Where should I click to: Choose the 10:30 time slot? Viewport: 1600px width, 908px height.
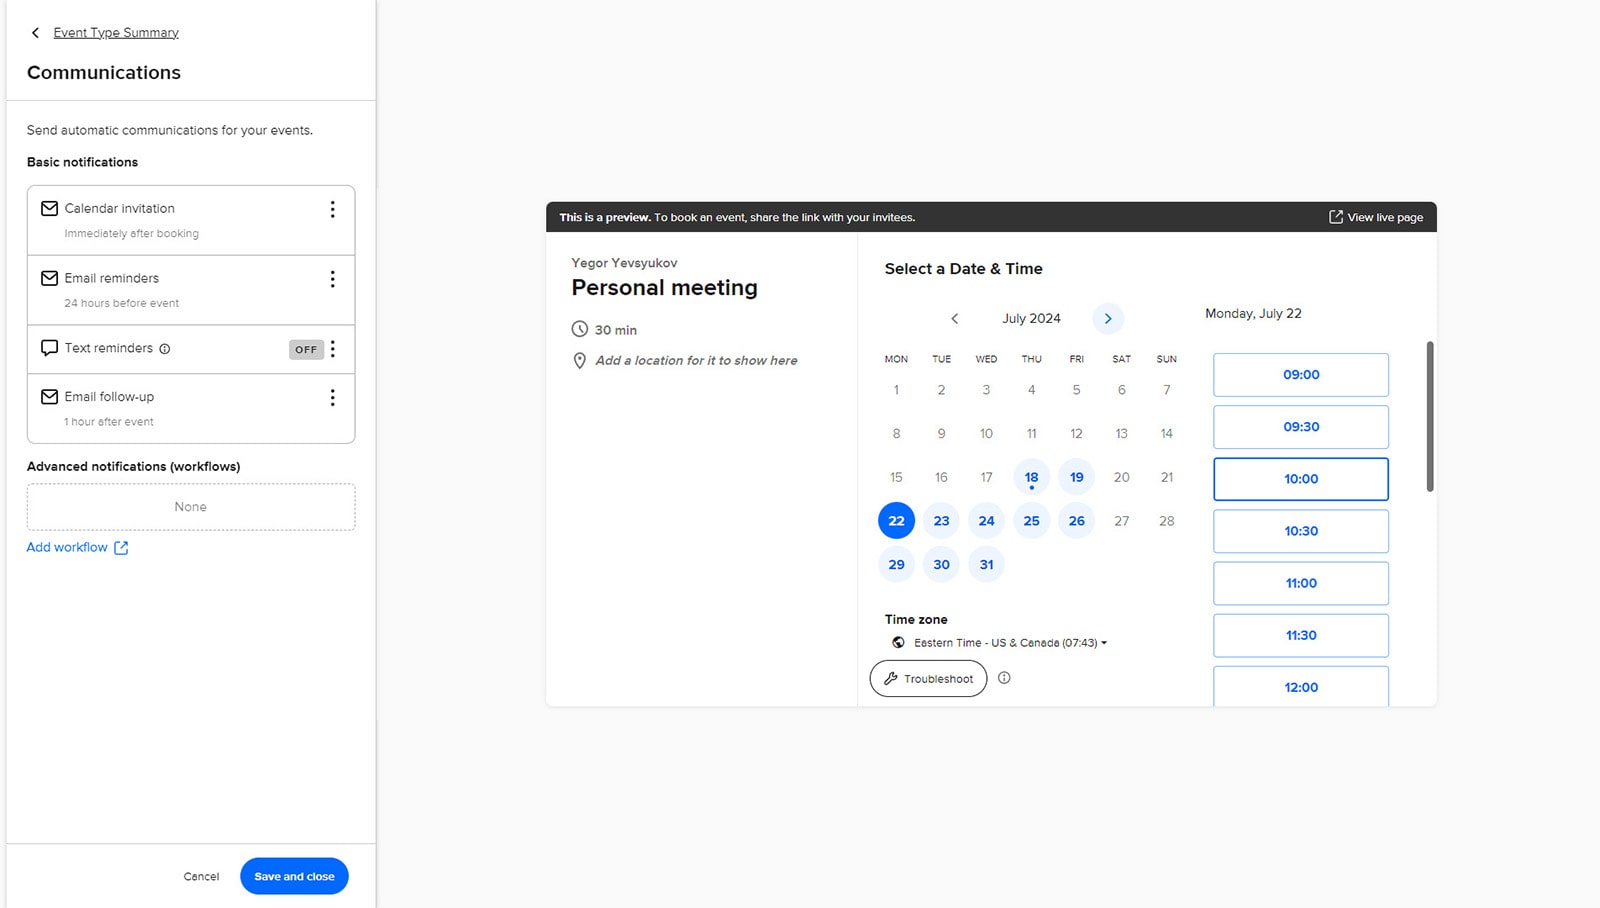1301,531
